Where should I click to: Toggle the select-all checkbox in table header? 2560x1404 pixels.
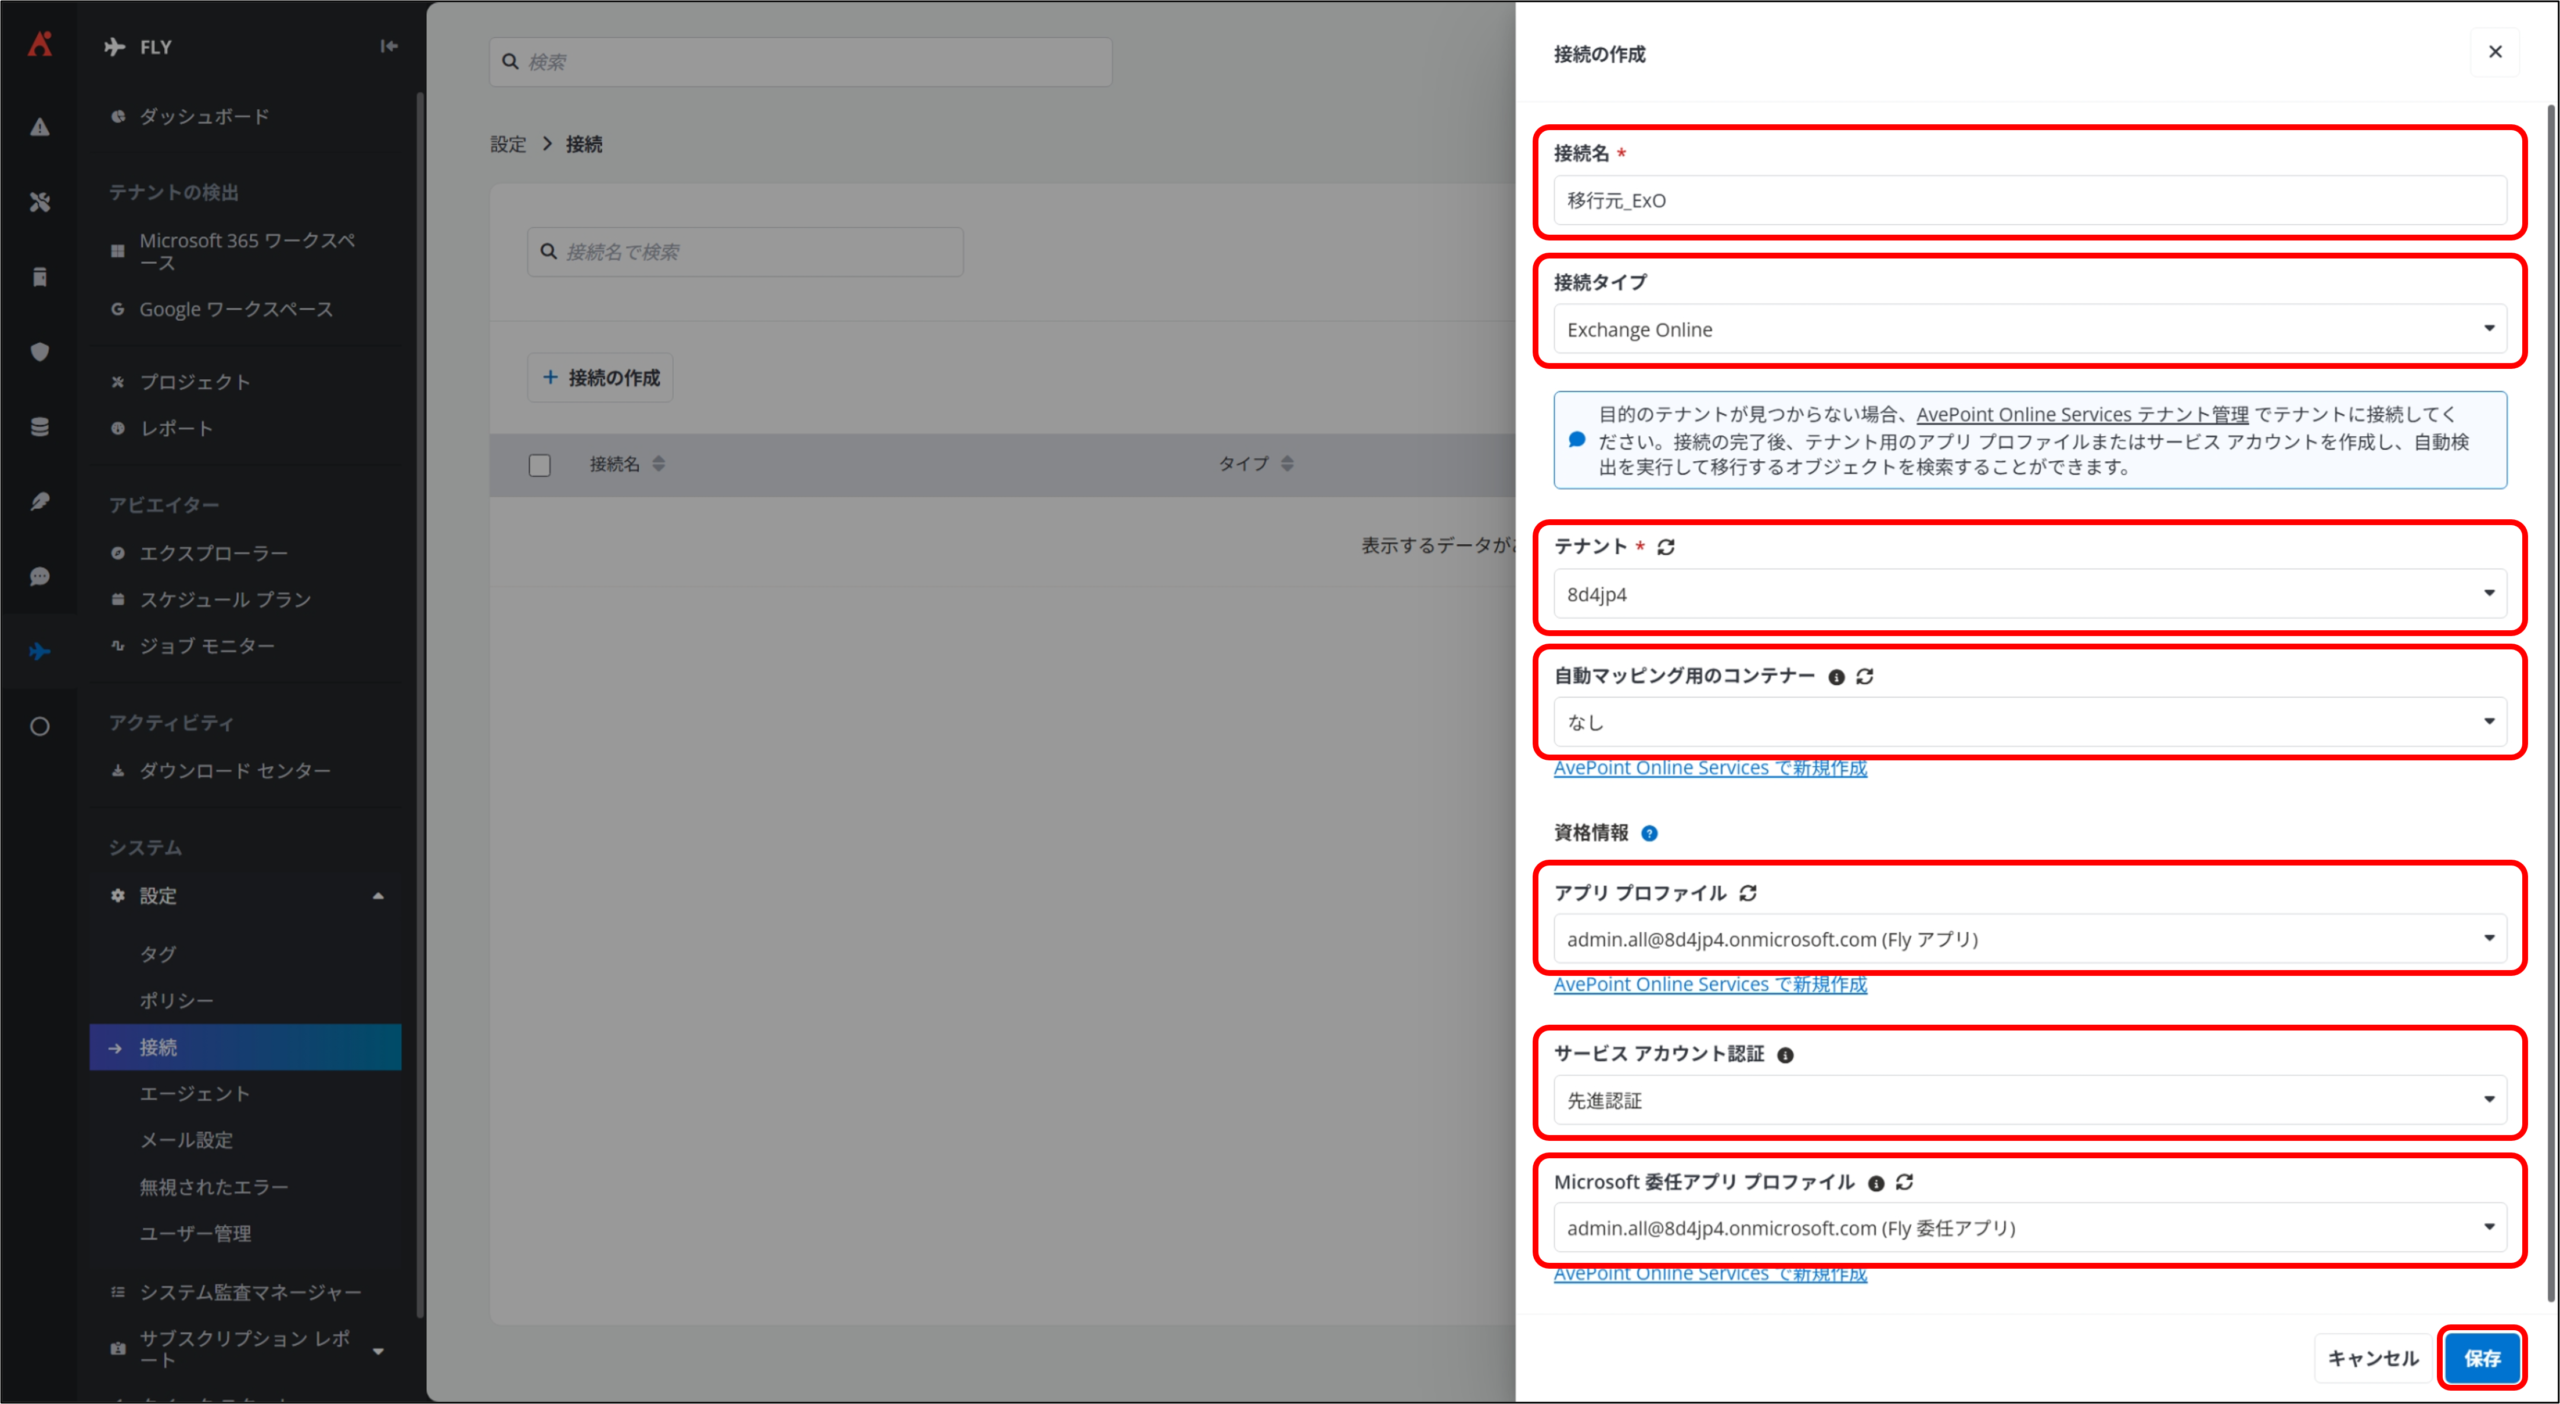(540, 465)
